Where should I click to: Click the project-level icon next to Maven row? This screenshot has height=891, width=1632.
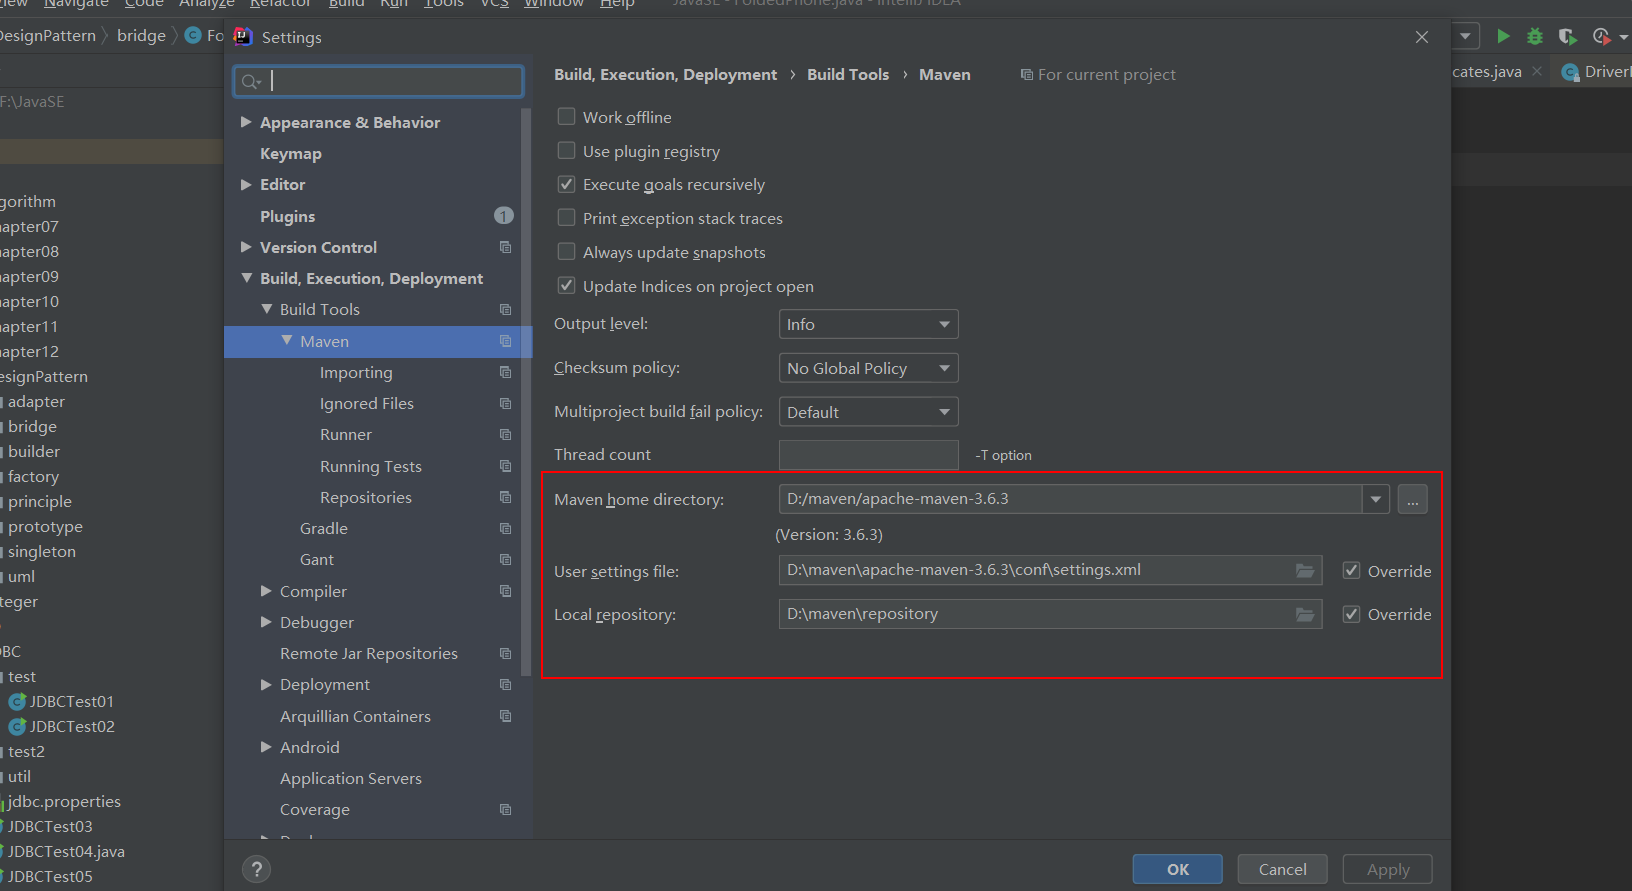coord(505,341)
